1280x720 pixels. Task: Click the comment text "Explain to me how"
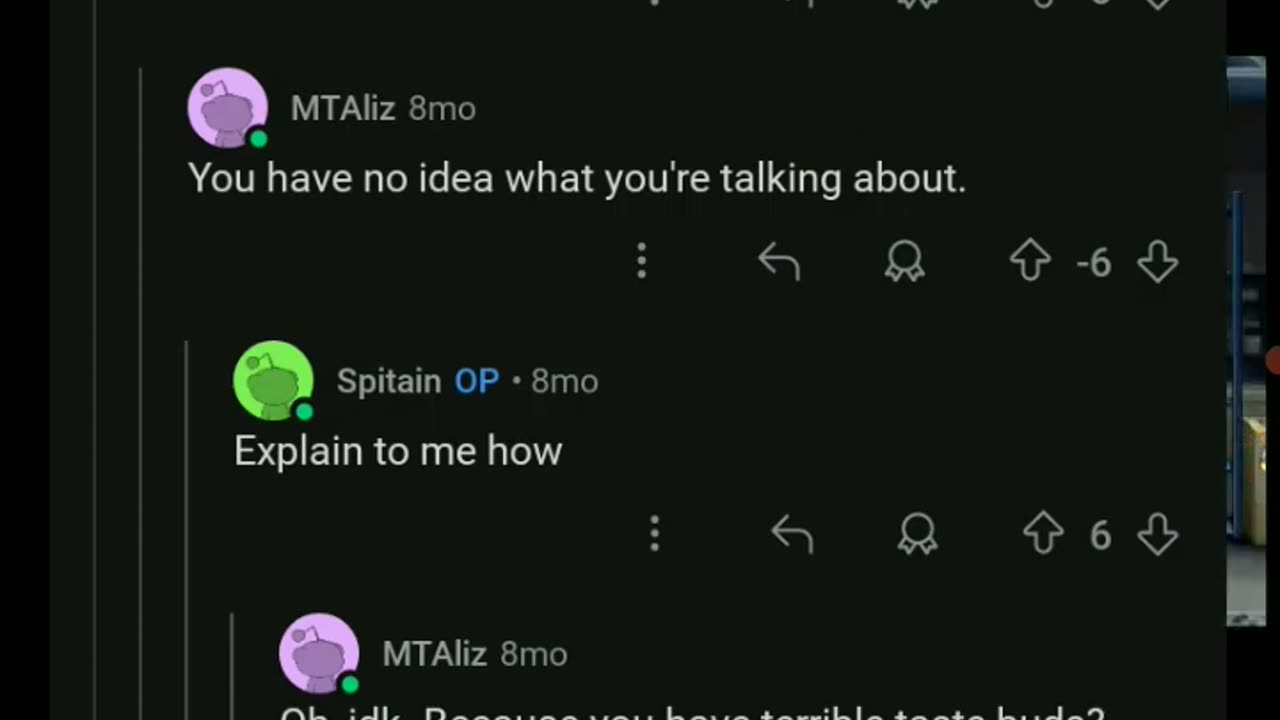coord(398,451)
